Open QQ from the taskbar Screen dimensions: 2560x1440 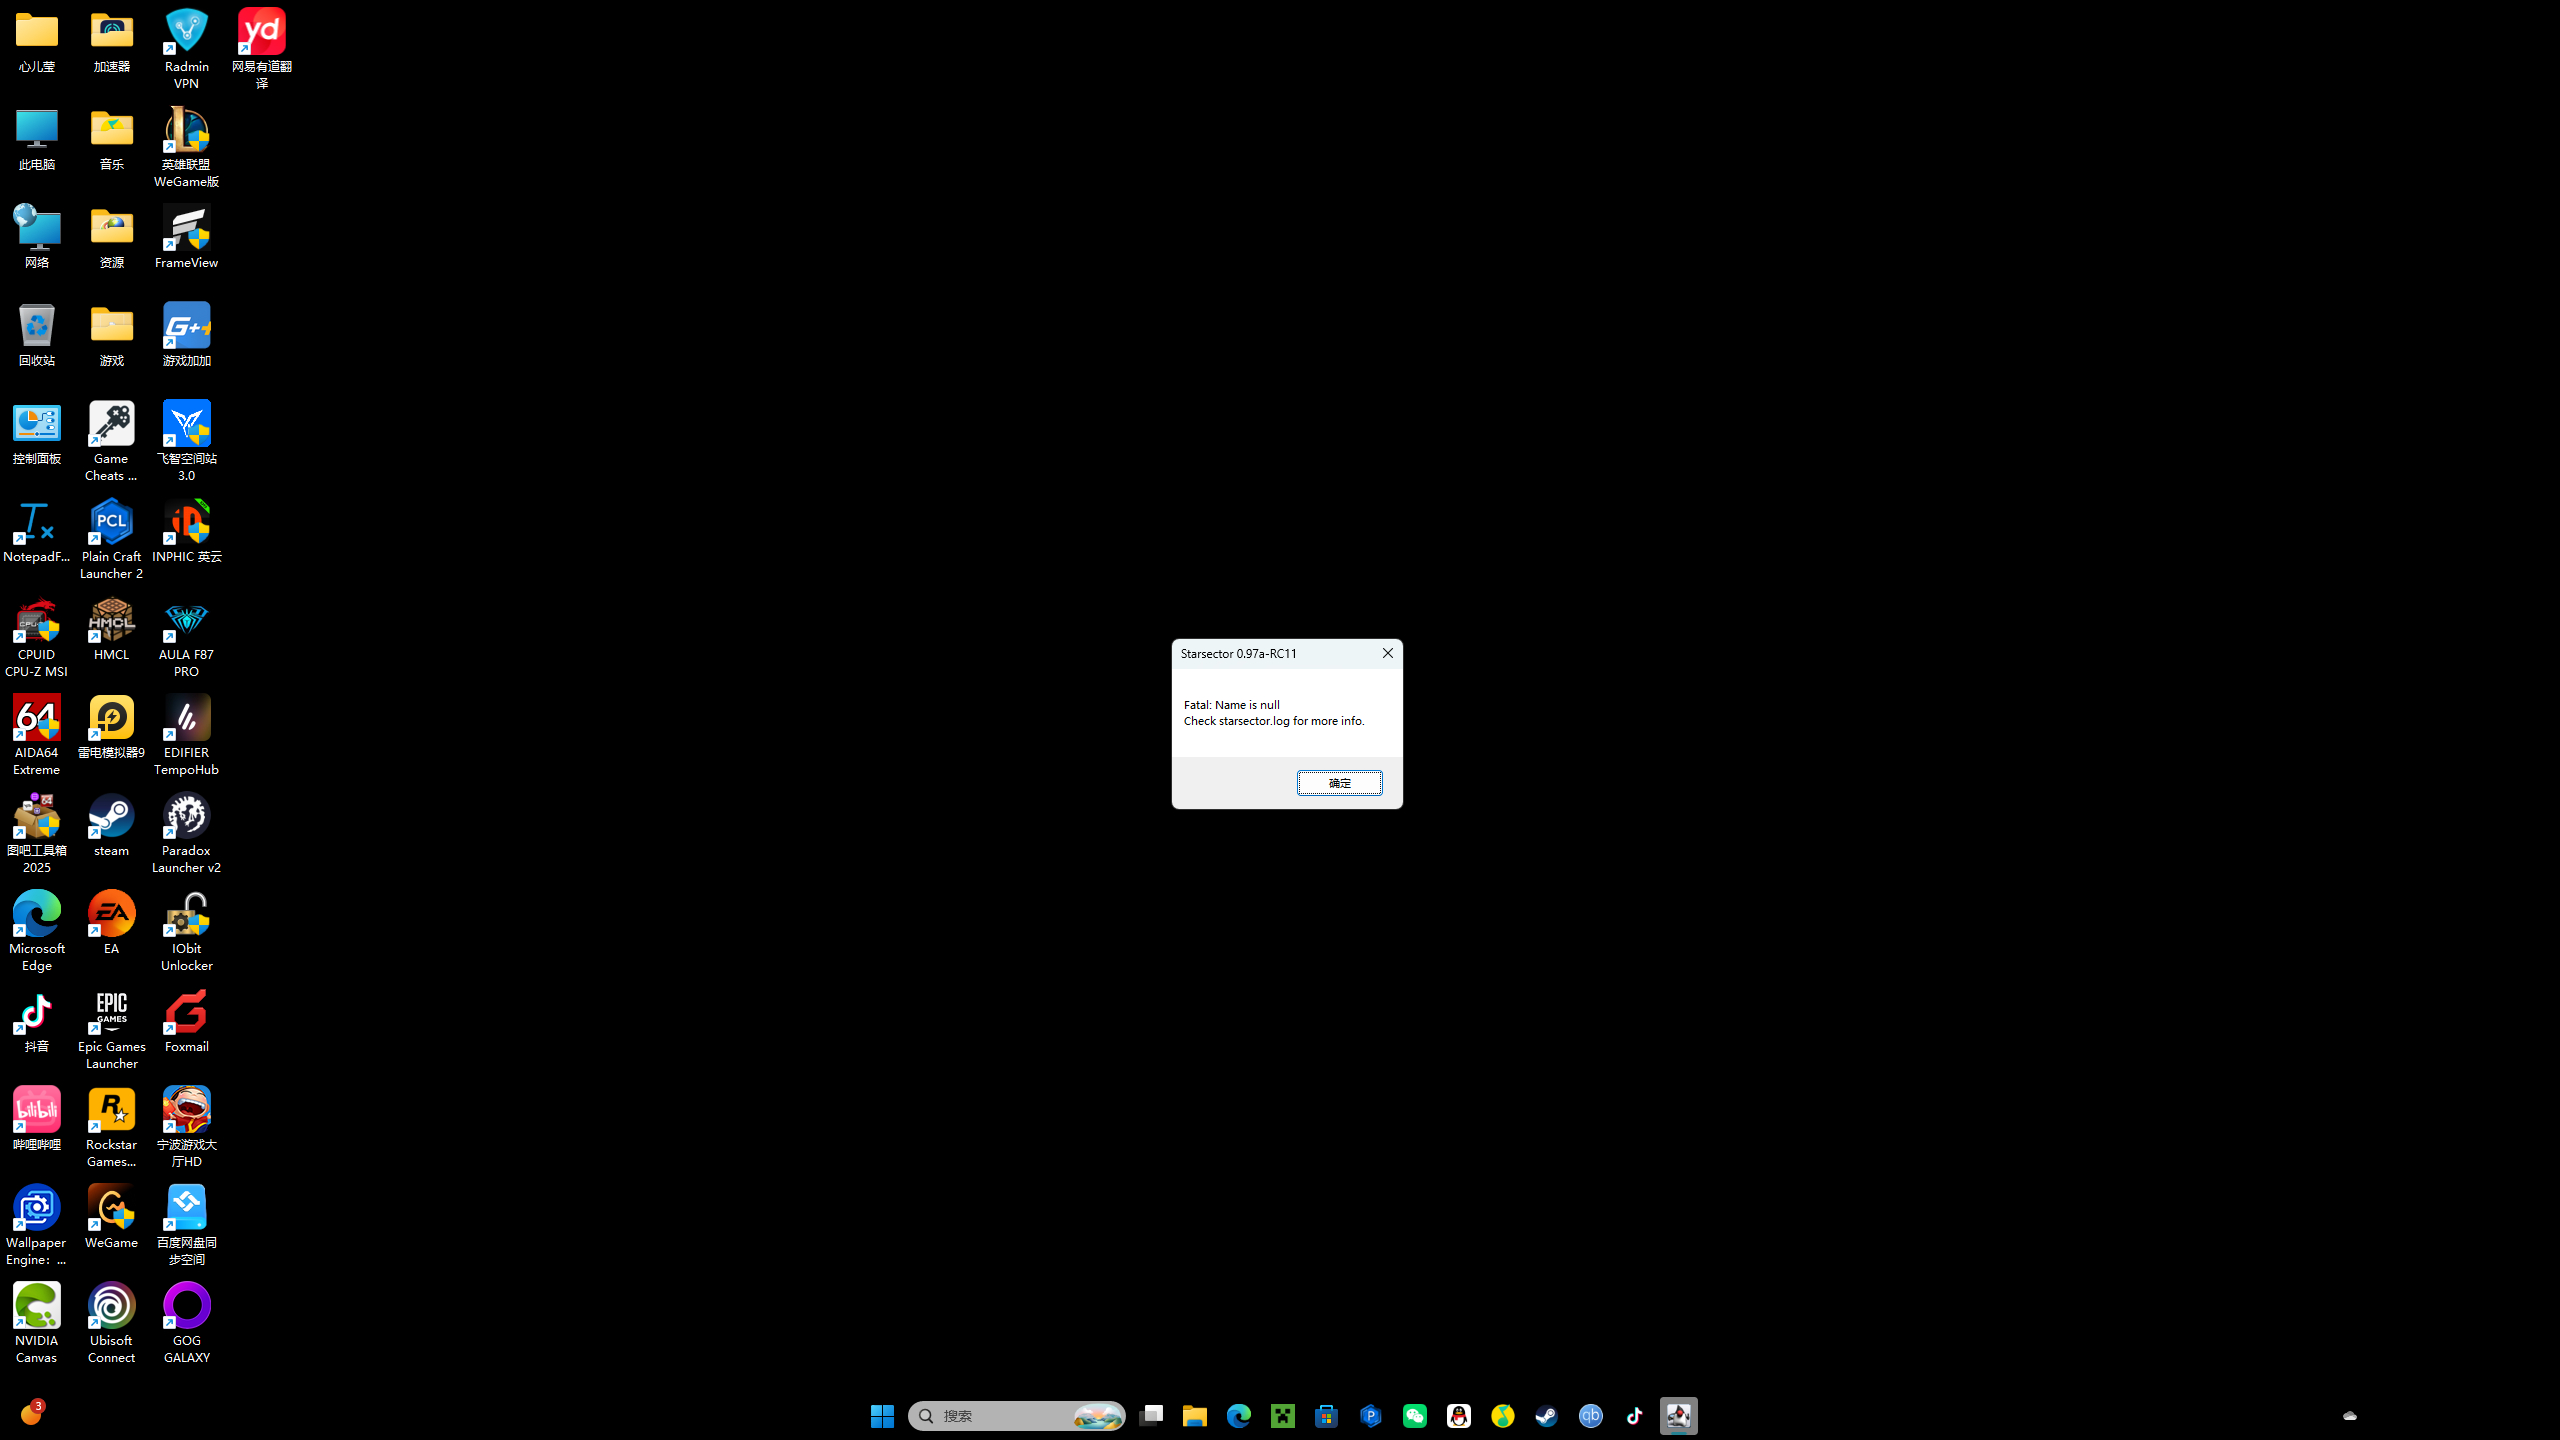[1458, 1415]
